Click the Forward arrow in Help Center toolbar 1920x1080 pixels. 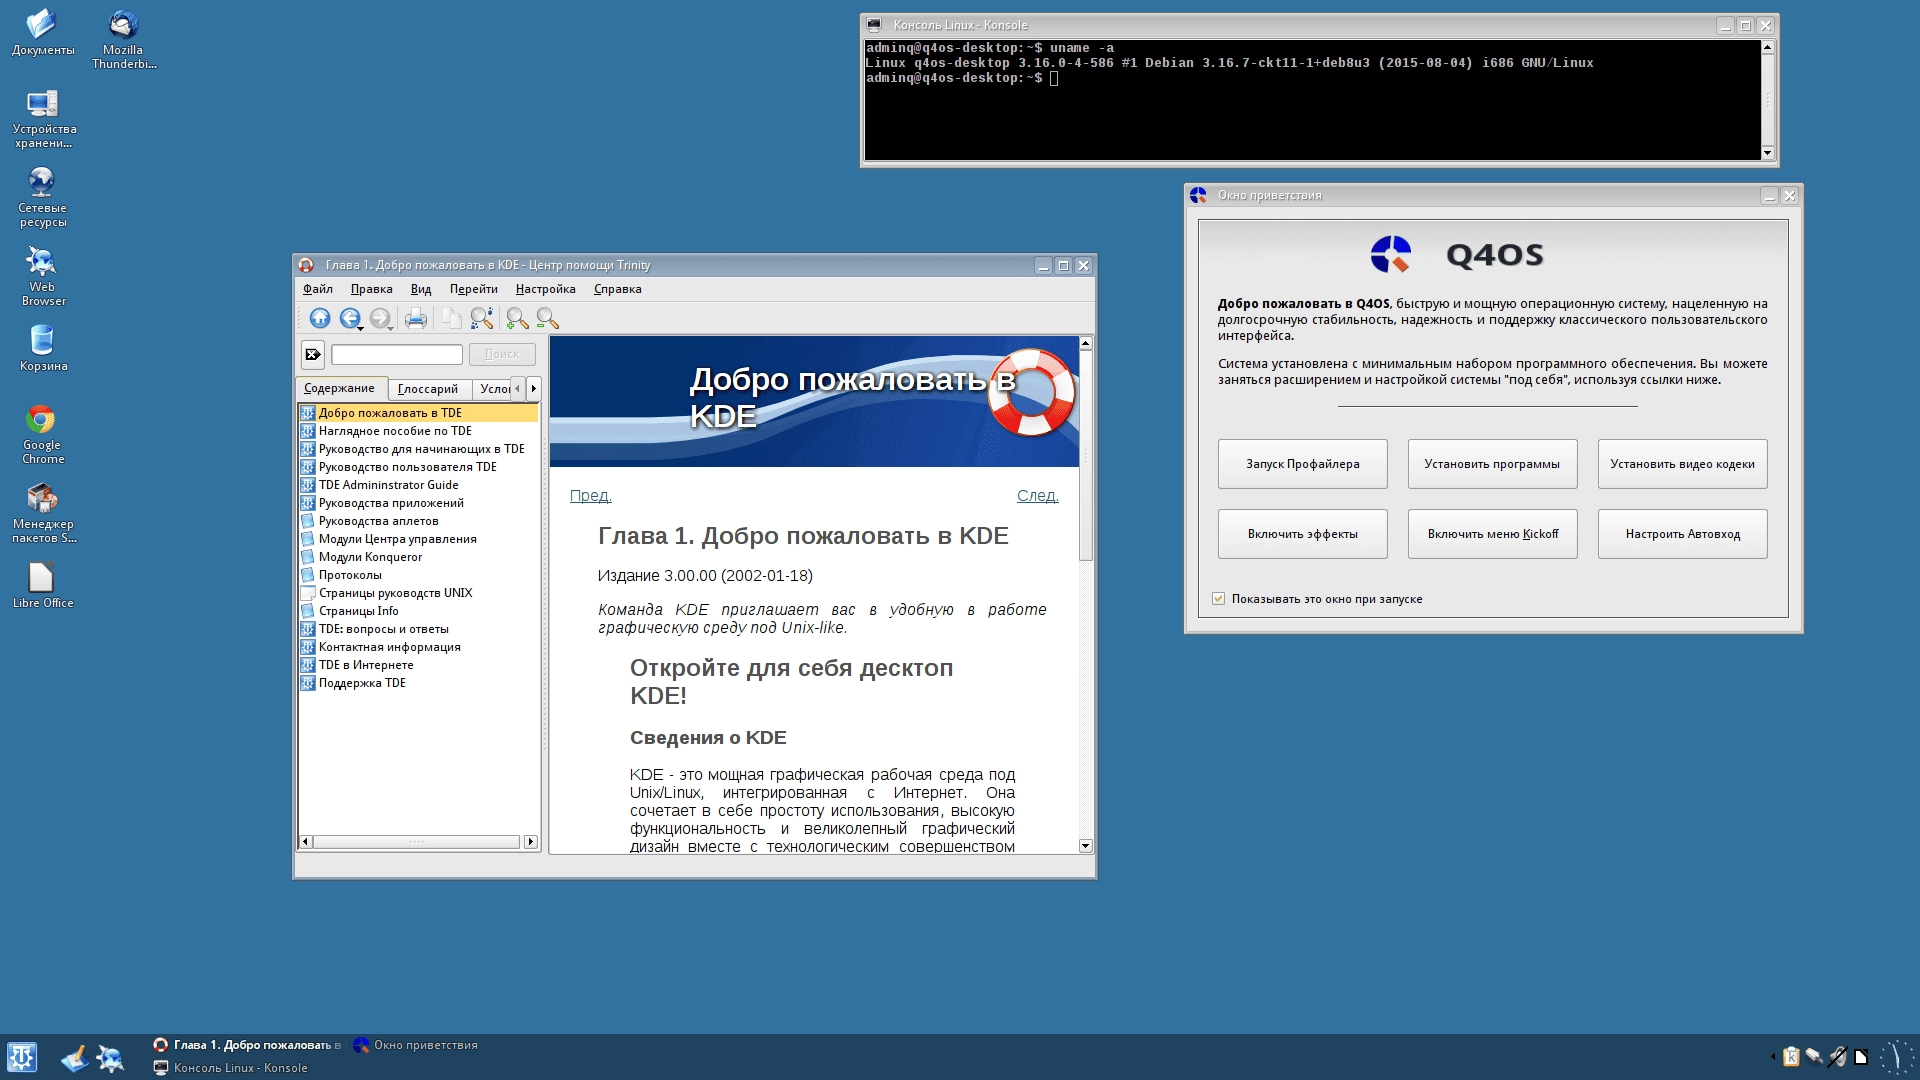[378, 319]
